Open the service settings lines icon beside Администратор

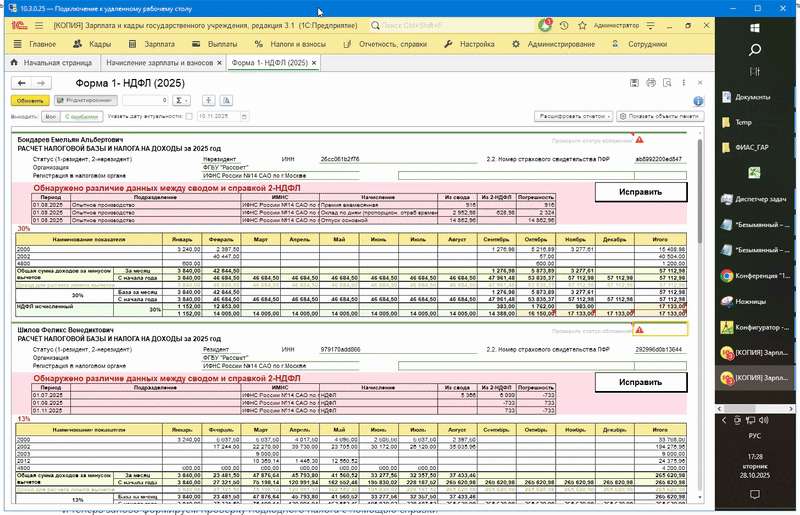pos(651,25)
